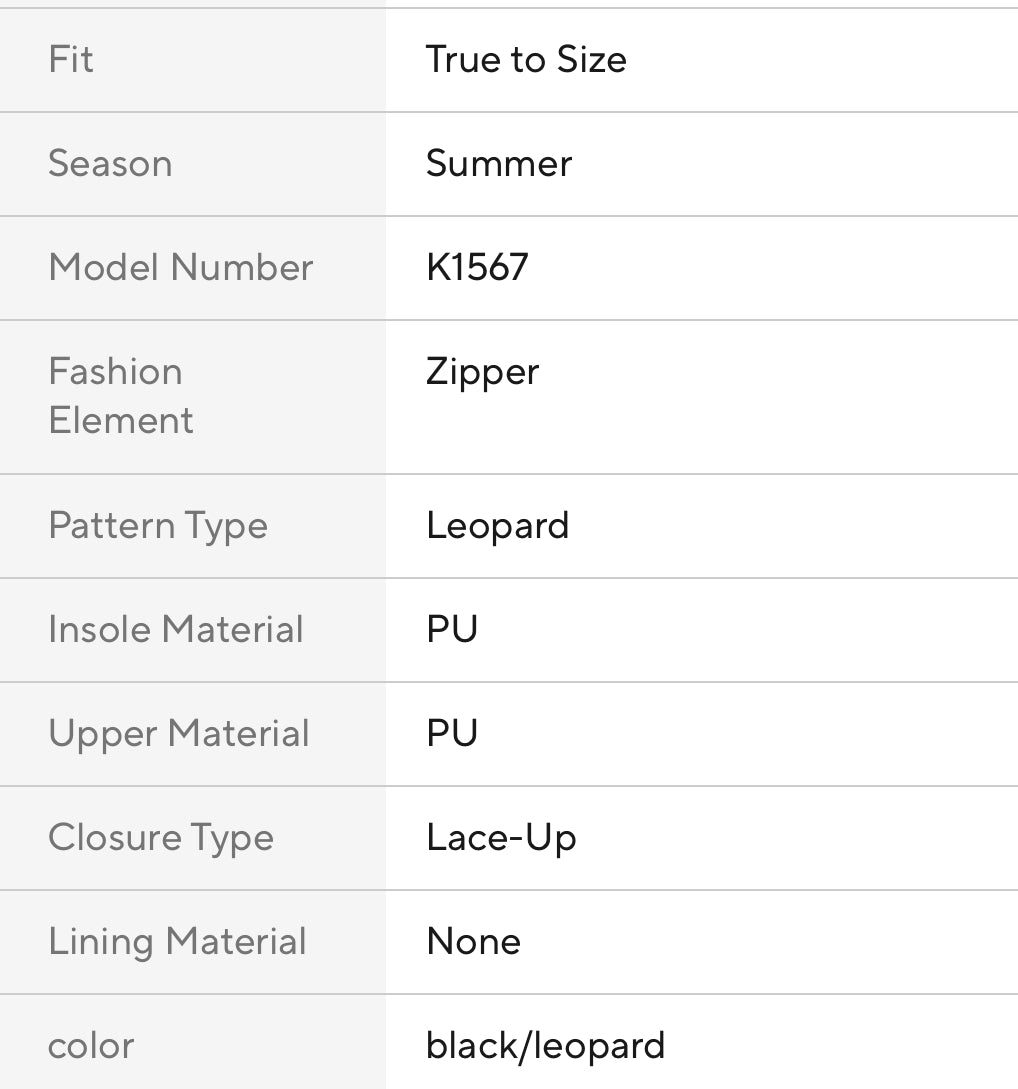1018x1089 pixels.
Task: Click the "Season" attribute label
Action: [x=110, y=164]
